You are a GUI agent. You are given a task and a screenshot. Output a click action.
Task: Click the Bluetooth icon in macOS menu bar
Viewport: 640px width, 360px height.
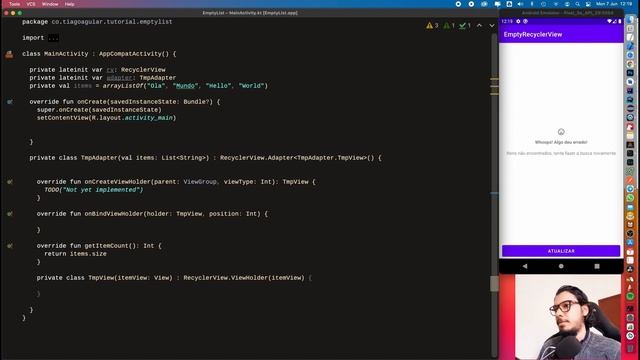point(532,4)
